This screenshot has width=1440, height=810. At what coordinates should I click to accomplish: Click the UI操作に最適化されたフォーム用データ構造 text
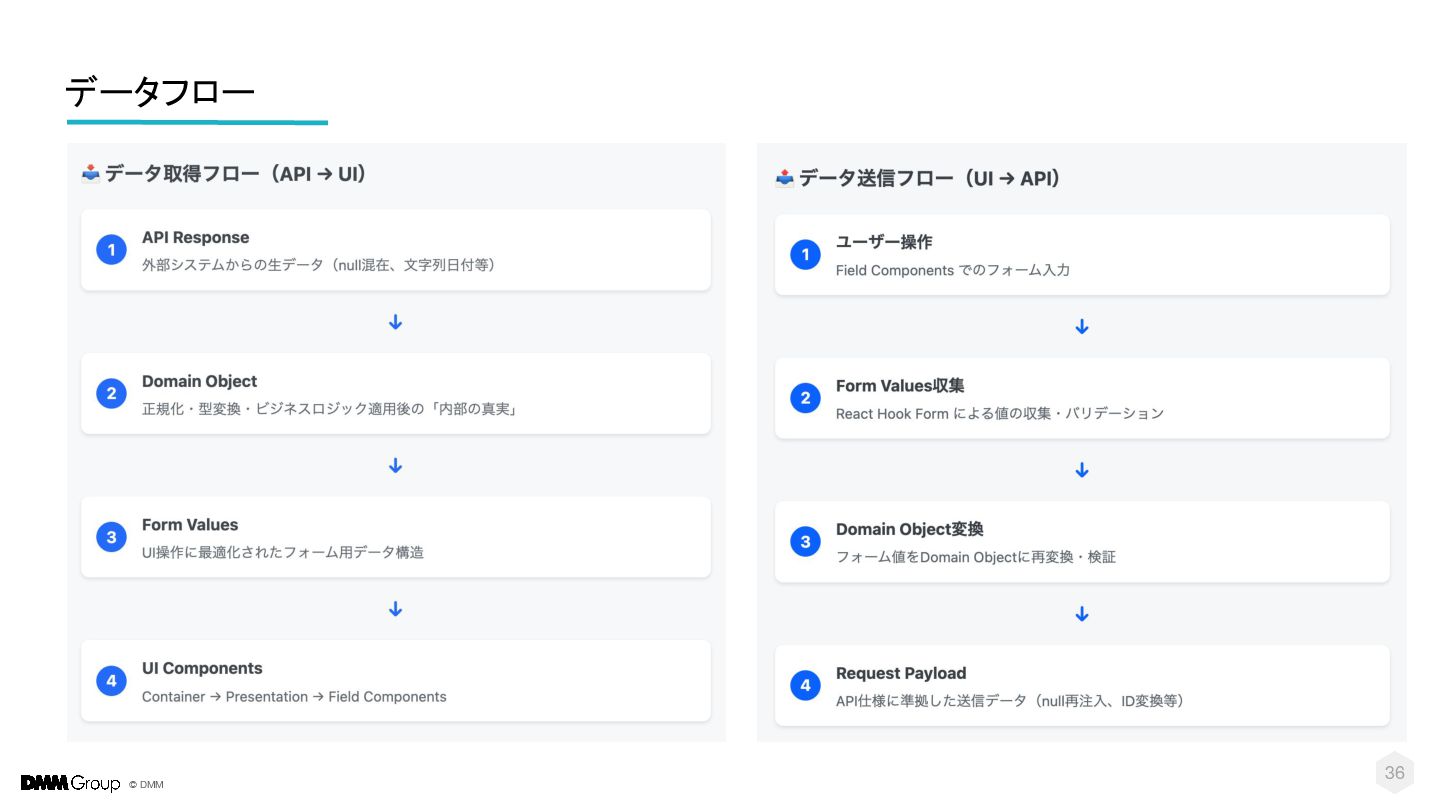(283, 552)
